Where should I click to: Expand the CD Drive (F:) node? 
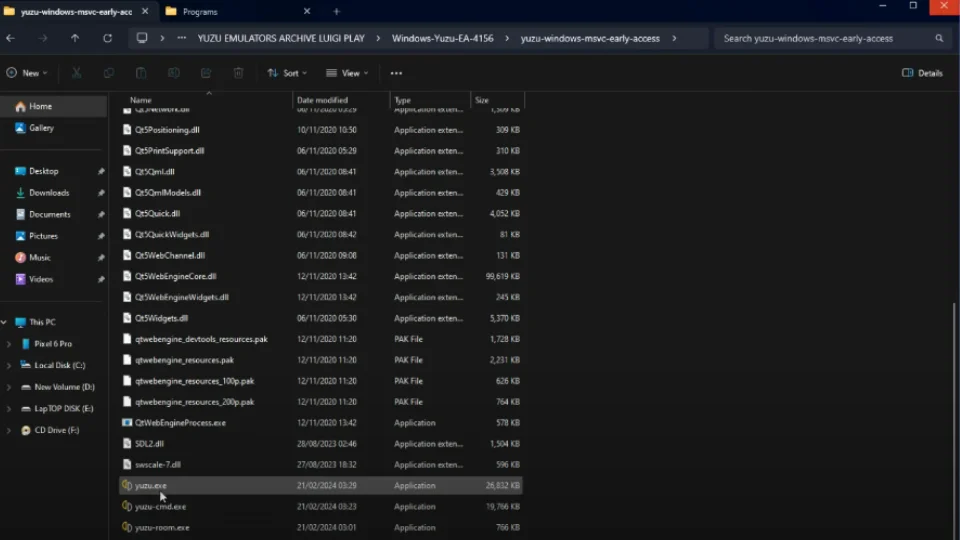click(9, 430)
